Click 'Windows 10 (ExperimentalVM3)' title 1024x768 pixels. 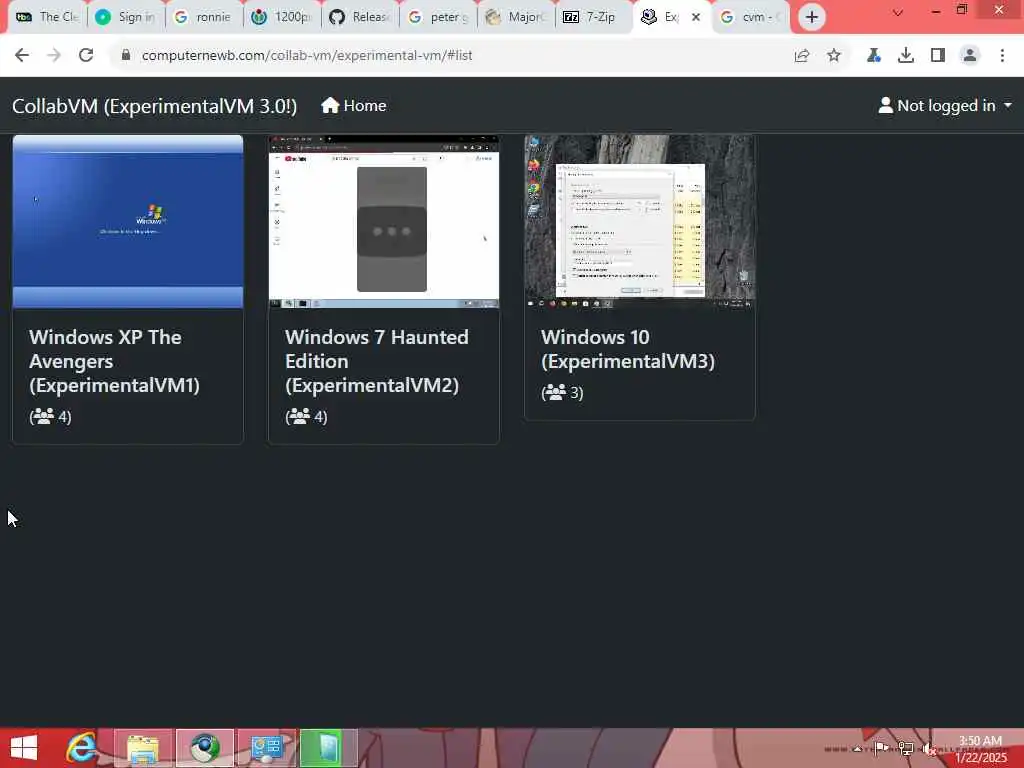(628, 349)
